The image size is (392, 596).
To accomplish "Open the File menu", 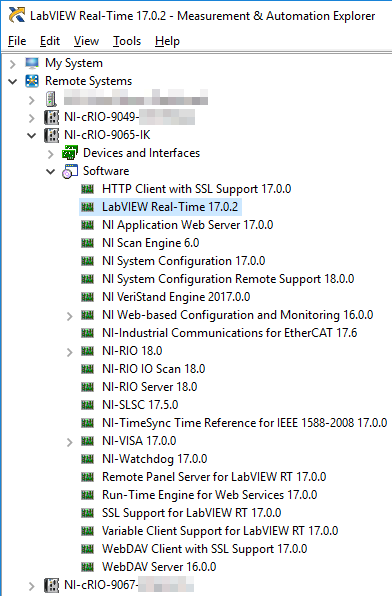I will click(x=17, y=41).
